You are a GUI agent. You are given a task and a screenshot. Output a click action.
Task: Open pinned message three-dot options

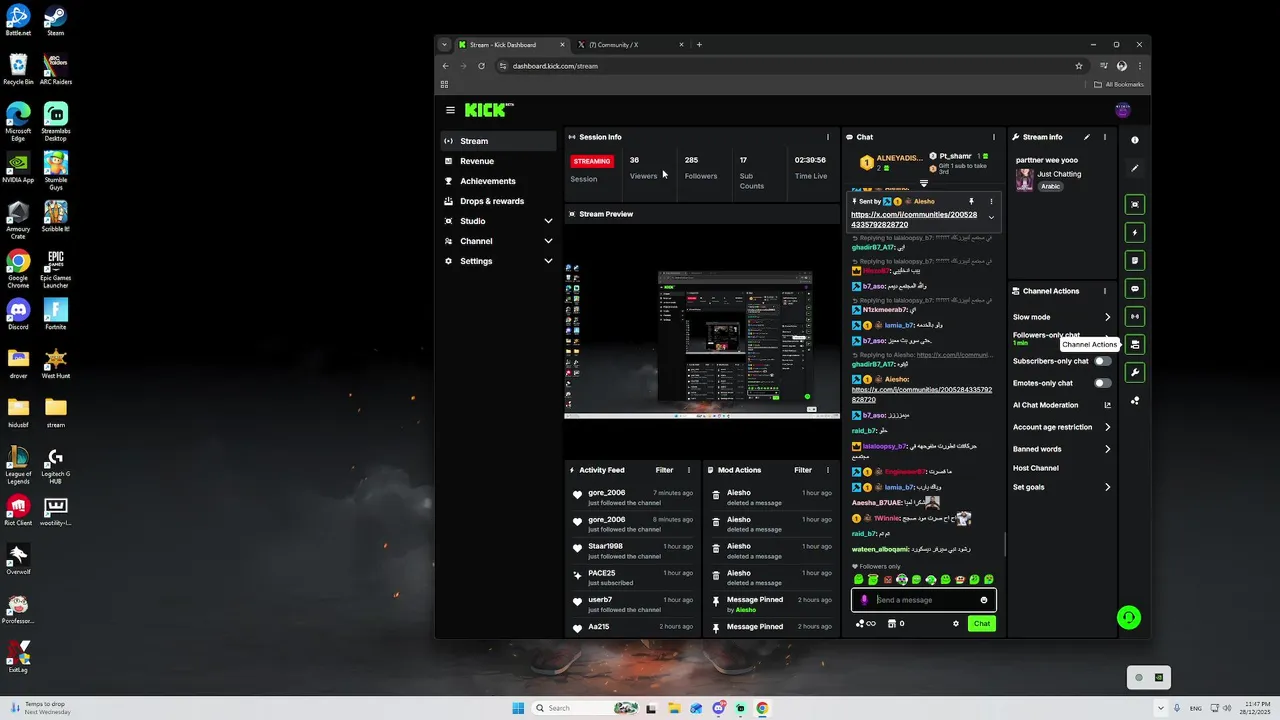point(991,201)
